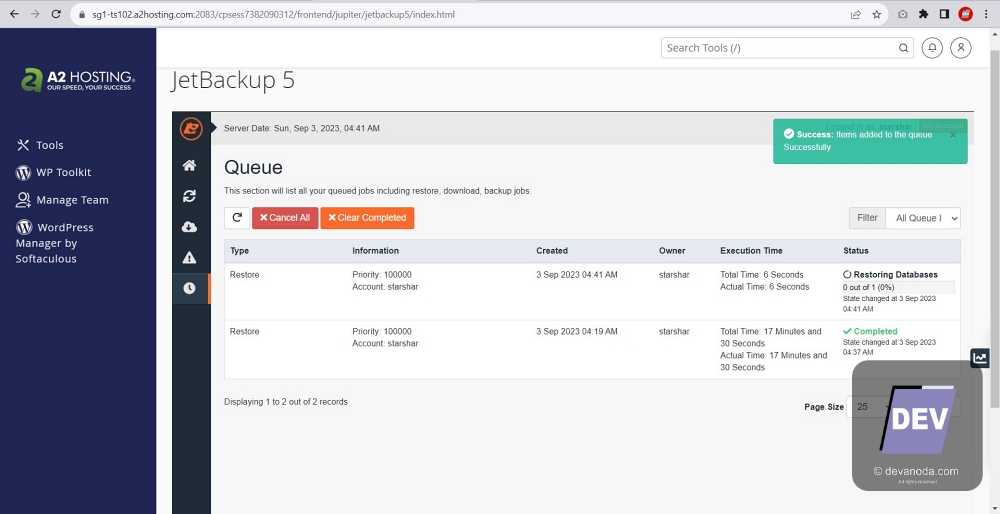Select the Restore row created 04:41 AM
The image size is (1000, 514).
592,291
